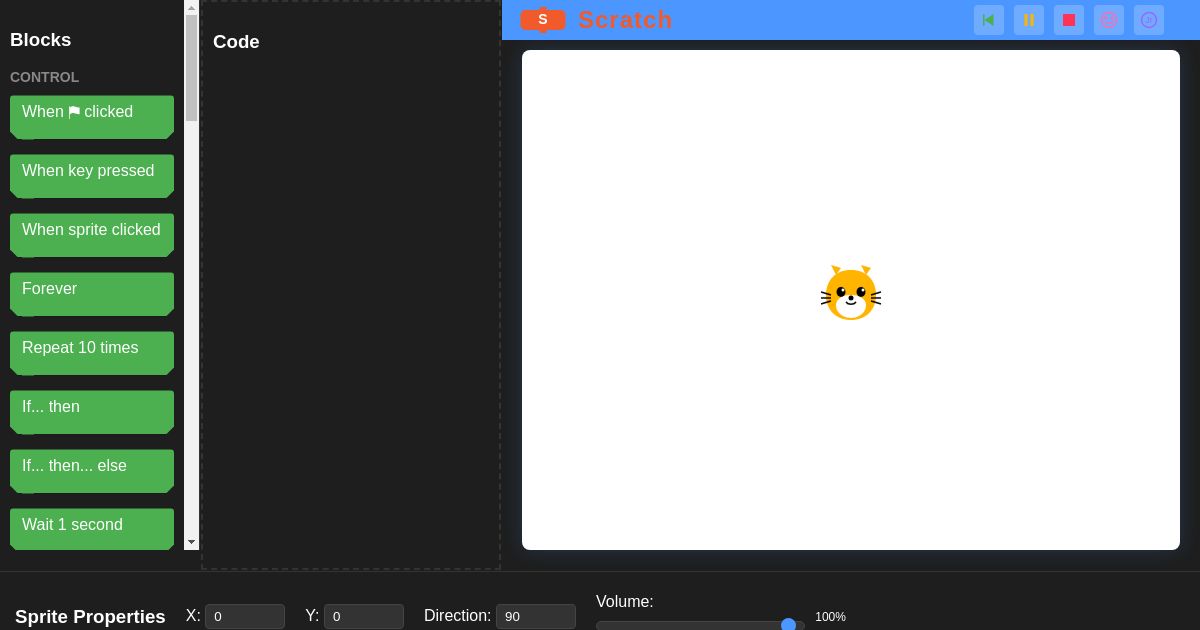Switch to the Code panel
This screenshot has width=1200, height=630.
(x=236, y=42)
